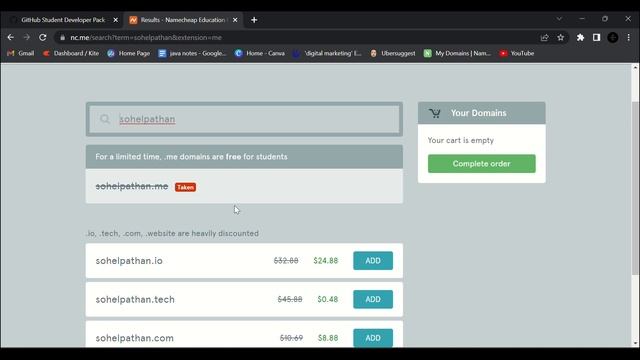Go back to previous page

click(11, 38)
